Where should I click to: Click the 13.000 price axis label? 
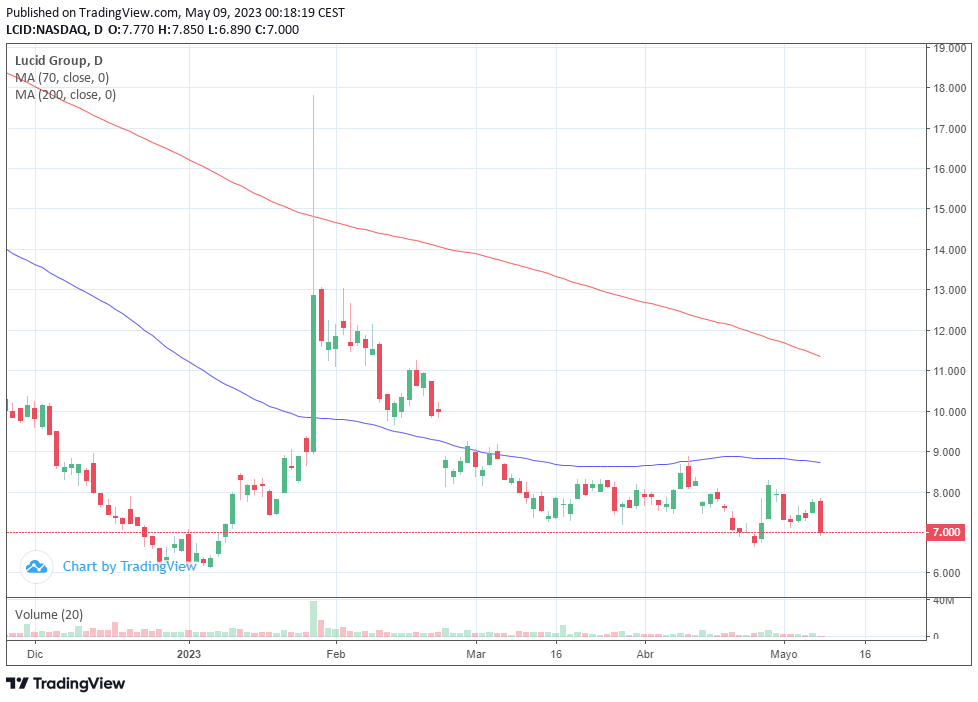[950, 290]
